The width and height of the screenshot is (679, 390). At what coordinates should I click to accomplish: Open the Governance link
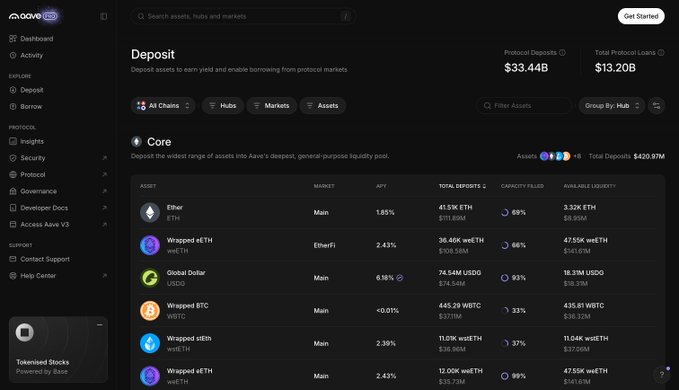click(x=58, y=191)
